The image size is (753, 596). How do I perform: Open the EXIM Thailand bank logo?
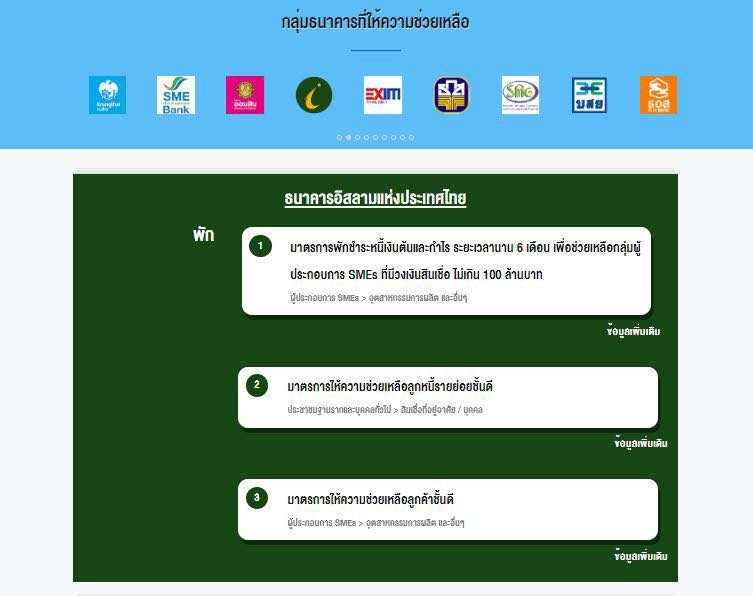pyautogui.click(x=383, y=95)
